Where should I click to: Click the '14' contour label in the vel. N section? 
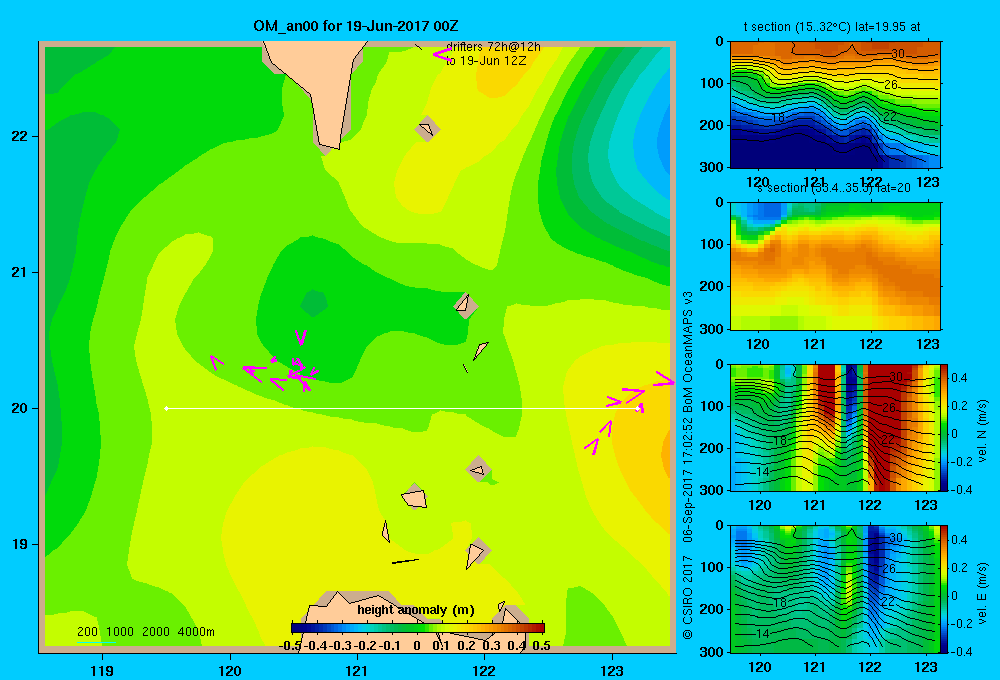763,471
